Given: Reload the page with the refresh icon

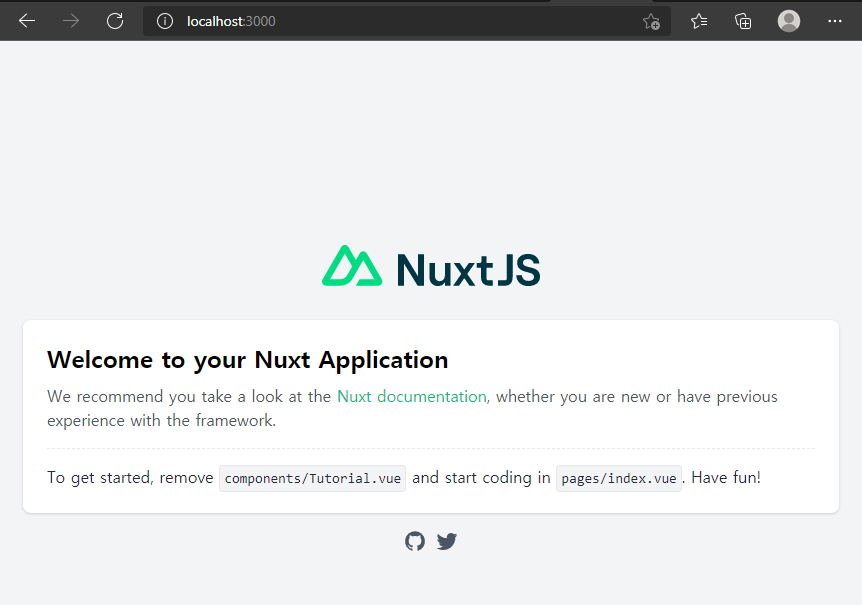Looking at the screenshot, I should 115,21.
